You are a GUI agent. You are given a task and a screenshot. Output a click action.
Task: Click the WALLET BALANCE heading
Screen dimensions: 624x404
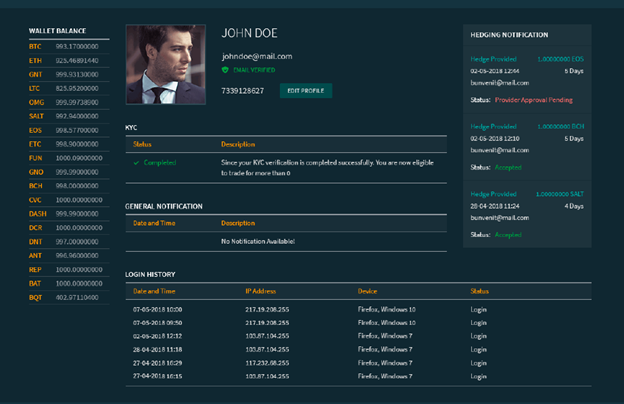point(57,31)
